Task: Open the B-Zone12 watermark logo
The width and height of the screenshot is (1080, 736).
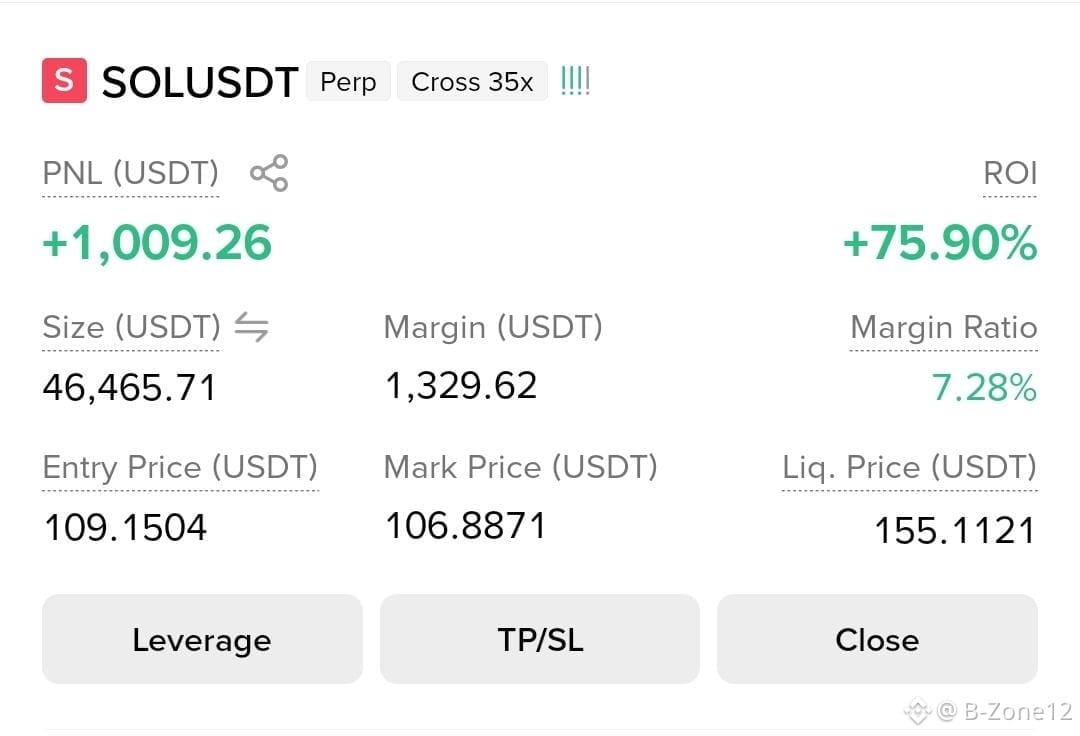Action: (917, 711)
